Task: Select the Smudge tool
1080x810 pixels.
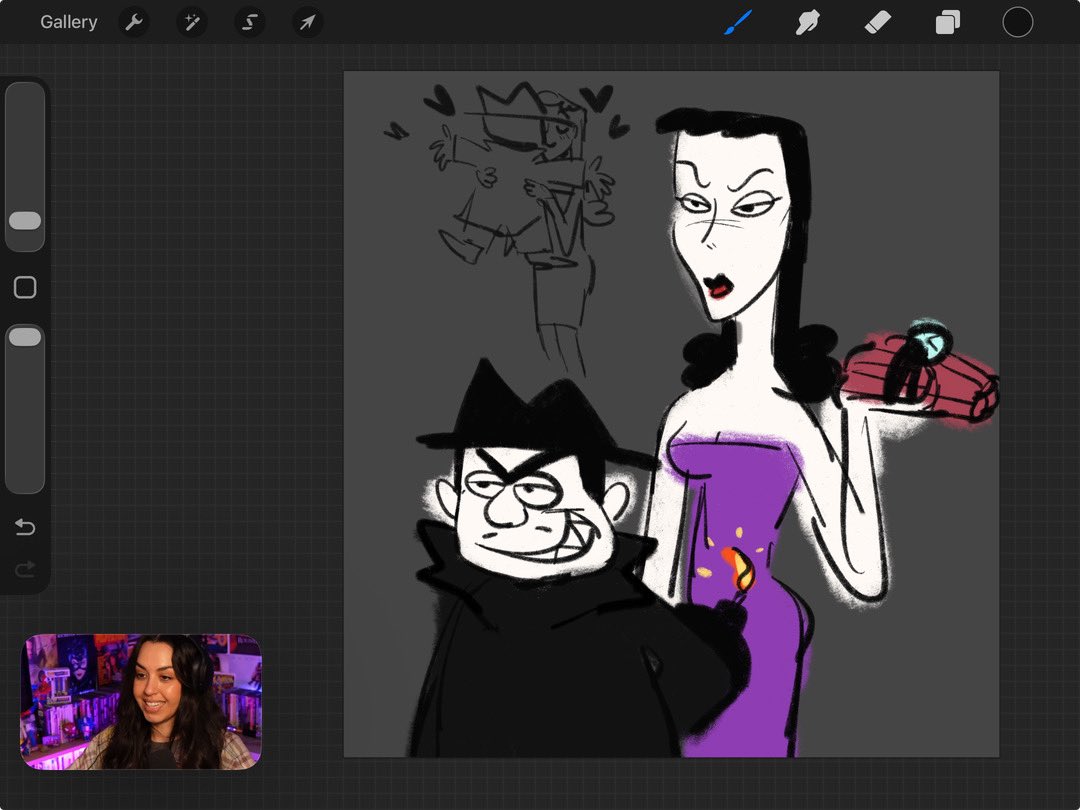Action: point(807,23)
